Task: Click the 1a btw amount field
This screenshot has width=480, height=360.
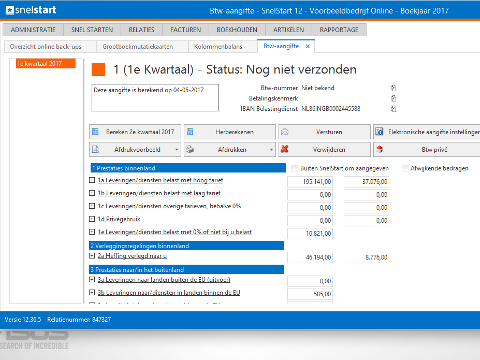Action: (366, 182)
